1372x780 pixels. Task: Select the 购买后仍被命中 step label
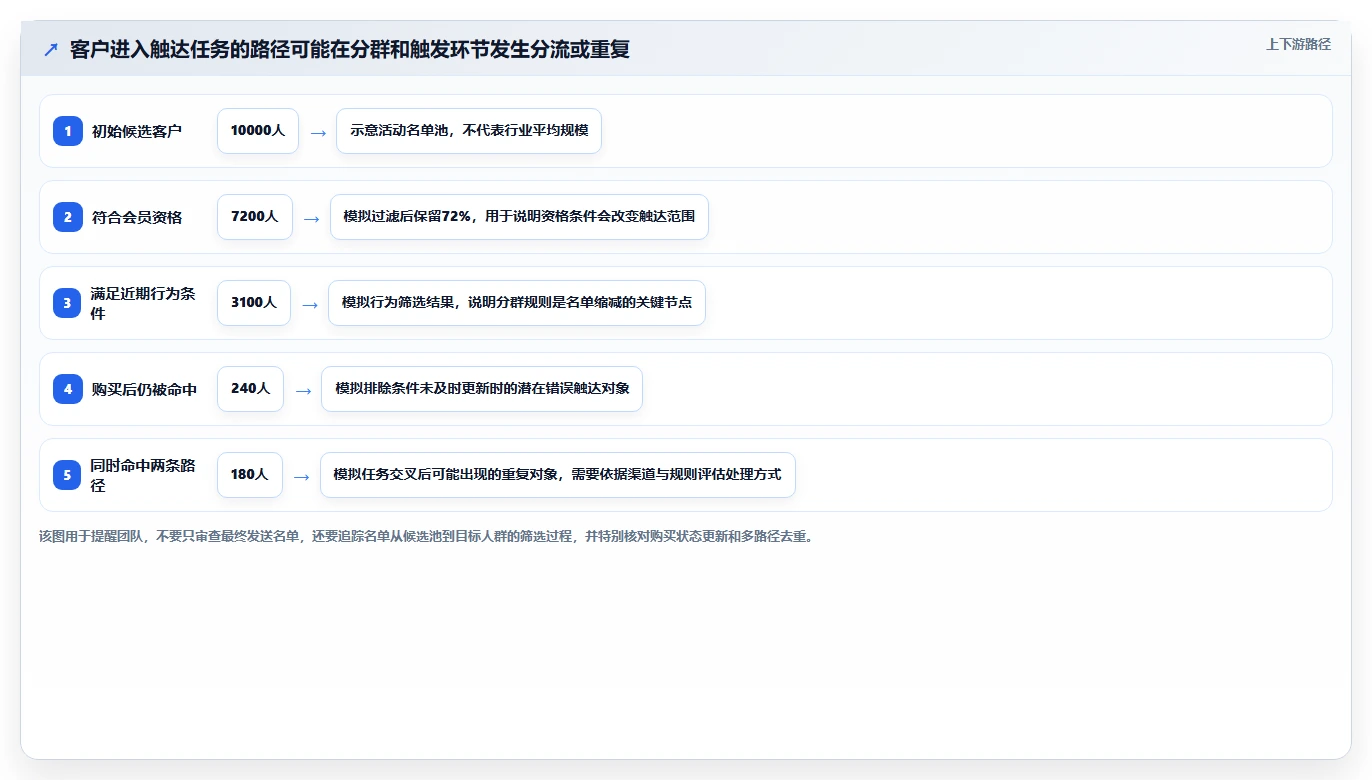click(144, 389)
